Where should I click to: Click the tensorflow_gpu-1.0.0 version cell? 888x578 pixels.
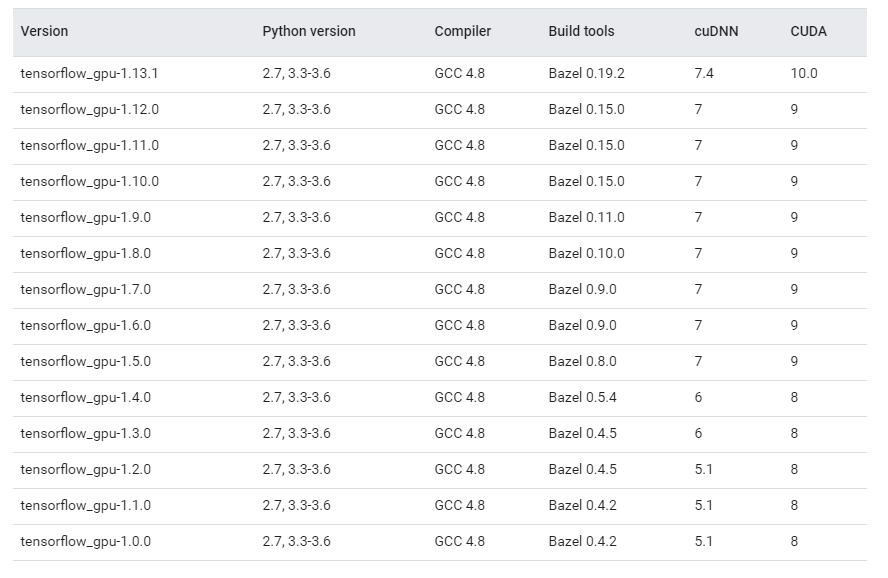coord(85,542)
